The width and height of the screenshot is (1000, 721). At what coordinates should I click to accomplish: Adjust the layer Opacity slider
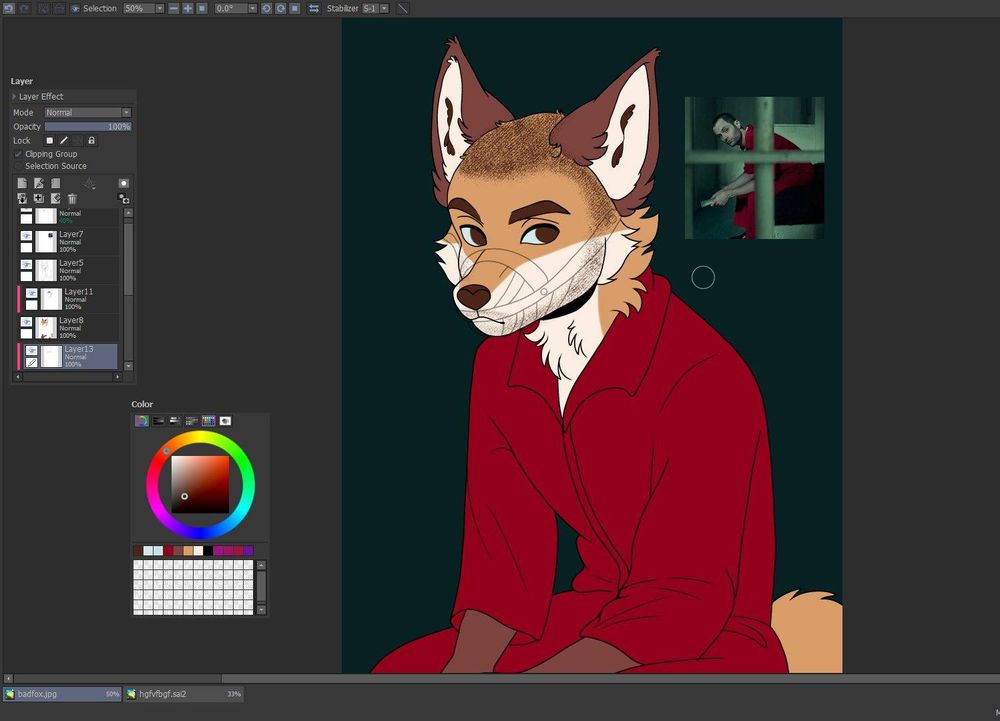coord(88,126)
